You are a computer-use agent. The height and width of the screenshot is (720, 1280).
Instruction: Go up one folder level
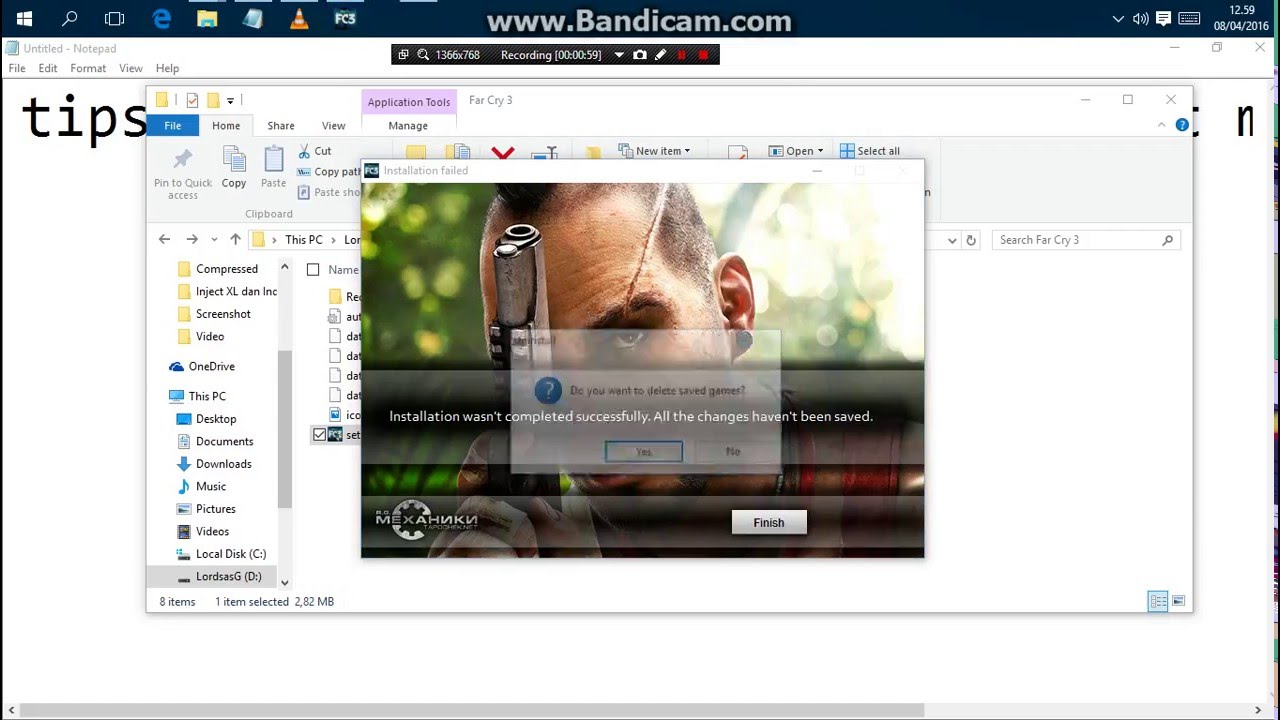(x=235, y=240)
